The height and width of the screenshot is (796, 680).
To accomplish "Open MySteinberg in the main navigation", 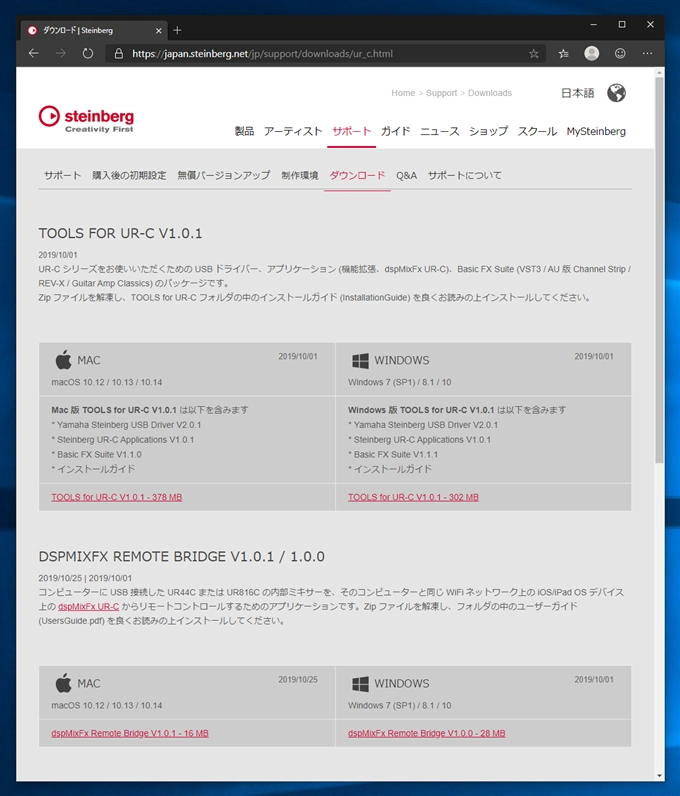I will (596, 131).
